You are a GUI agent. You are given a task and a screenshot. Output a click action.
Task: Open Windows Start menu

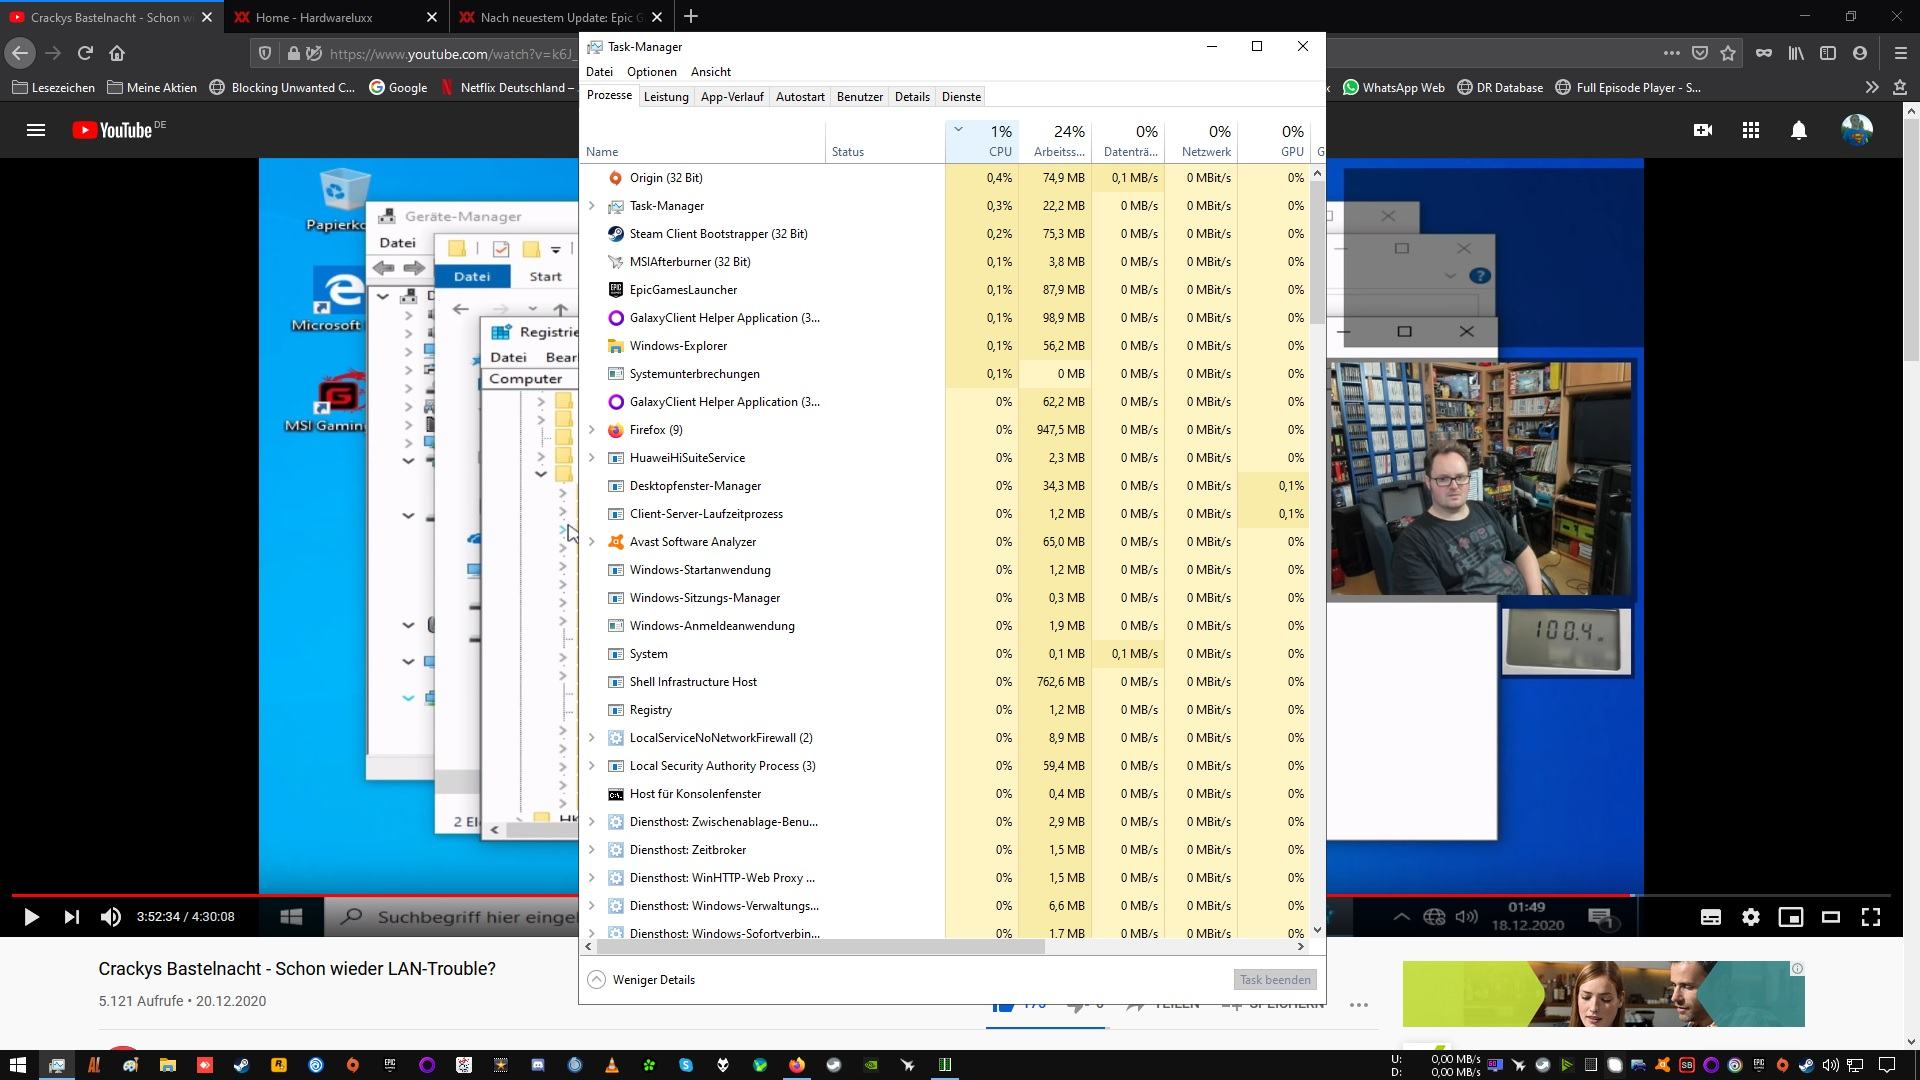[17, 1065]
